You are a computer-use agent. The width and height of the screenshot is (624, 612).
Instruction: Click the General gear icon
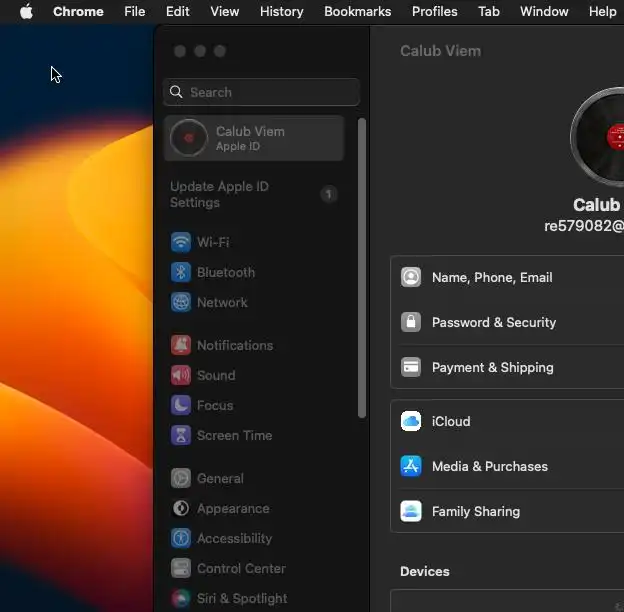click(181, 478)
